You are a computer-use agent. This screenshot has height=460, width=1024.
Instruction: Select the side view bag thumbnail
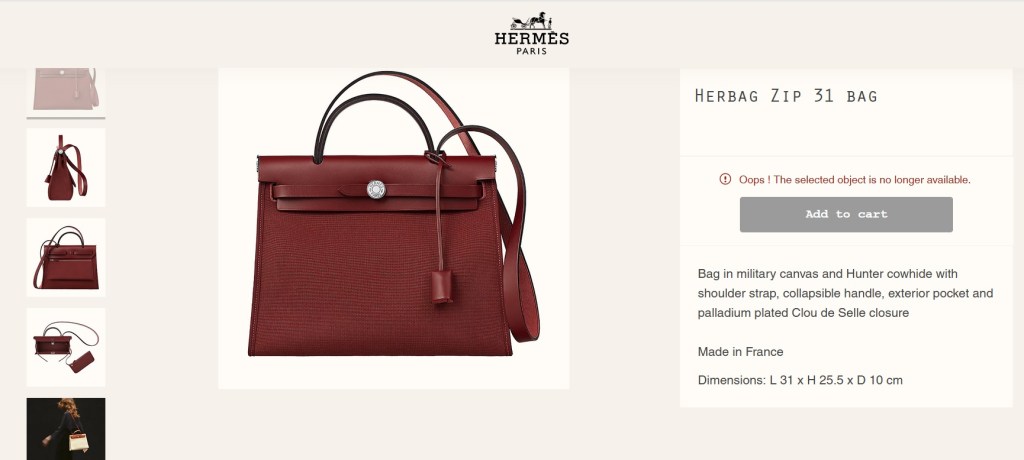pyautogui.click(x=66, y=167)
